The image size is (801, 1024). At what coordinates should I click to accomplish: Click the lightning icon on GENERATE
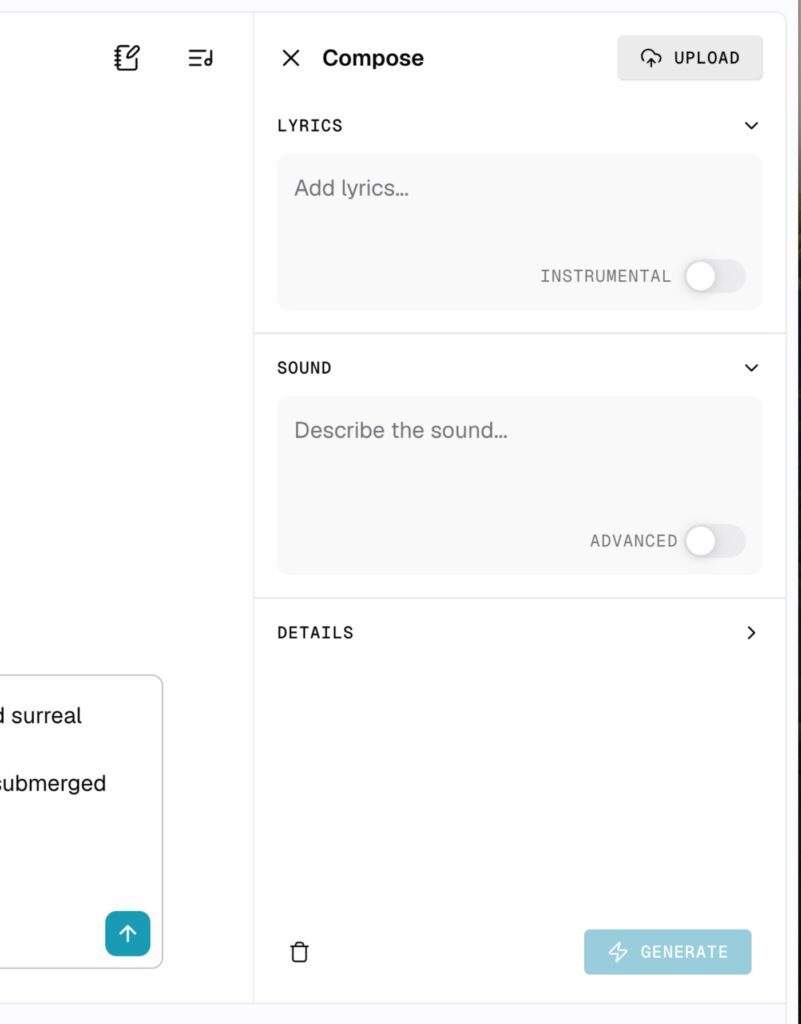click(x=618, y=952)
